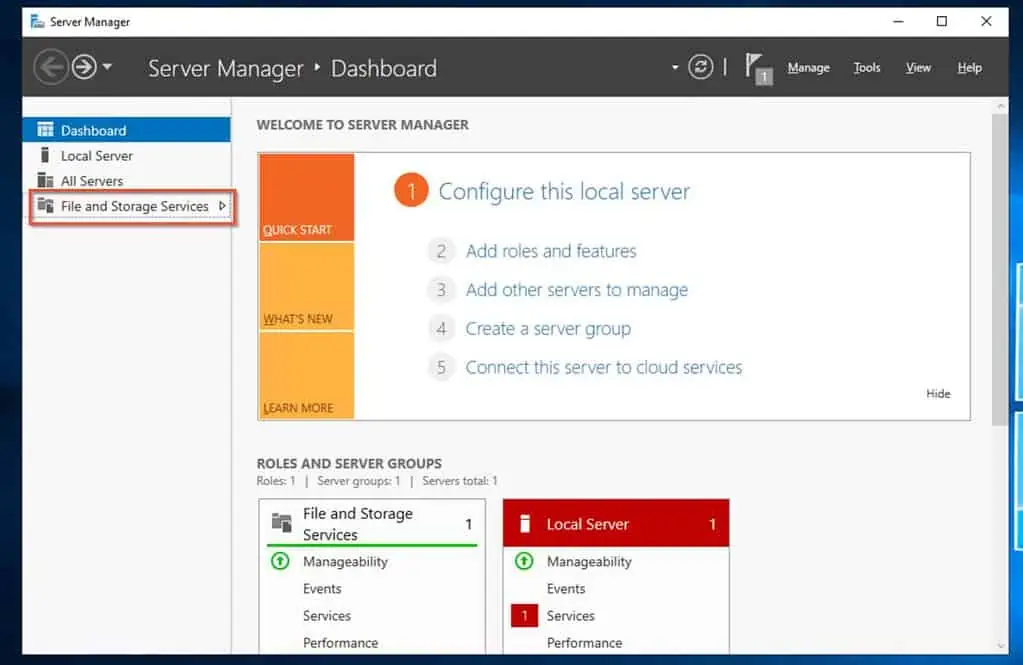
Task: Click Create a server group link
Action: coord(548,328)
